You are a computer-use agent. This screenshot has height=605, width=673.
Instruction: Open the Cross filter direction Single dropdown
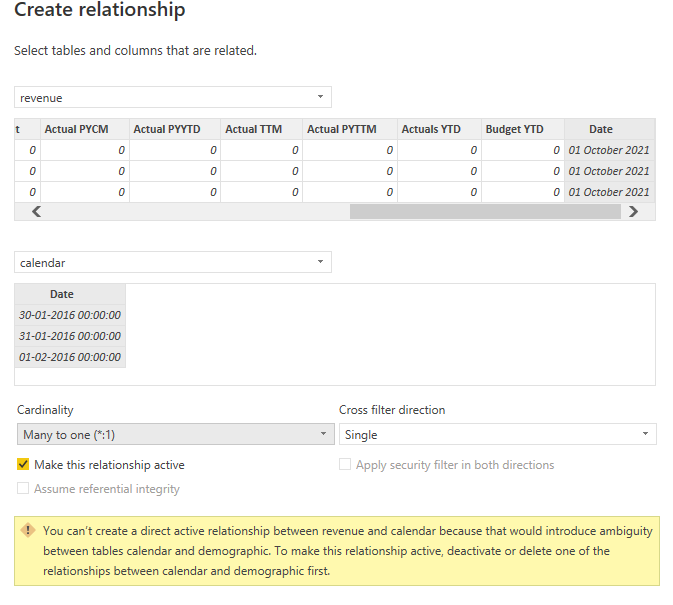(497, 434)
